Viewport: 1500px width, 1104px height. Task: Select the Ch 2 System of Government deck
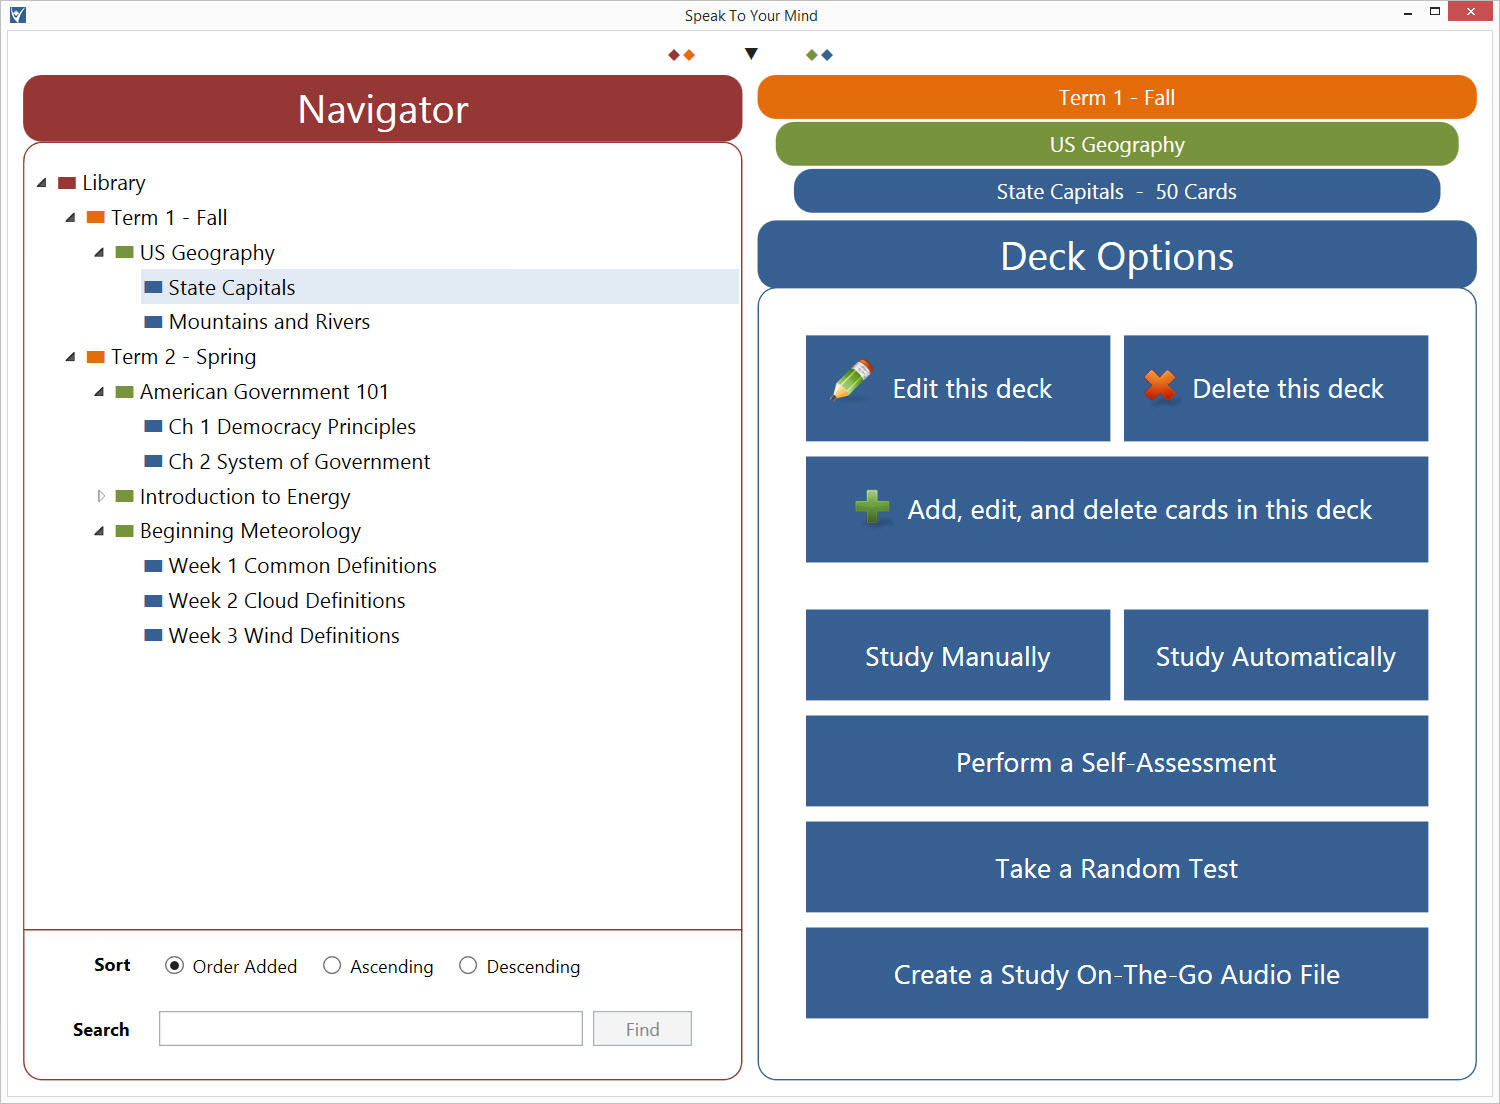click(299, 462)
